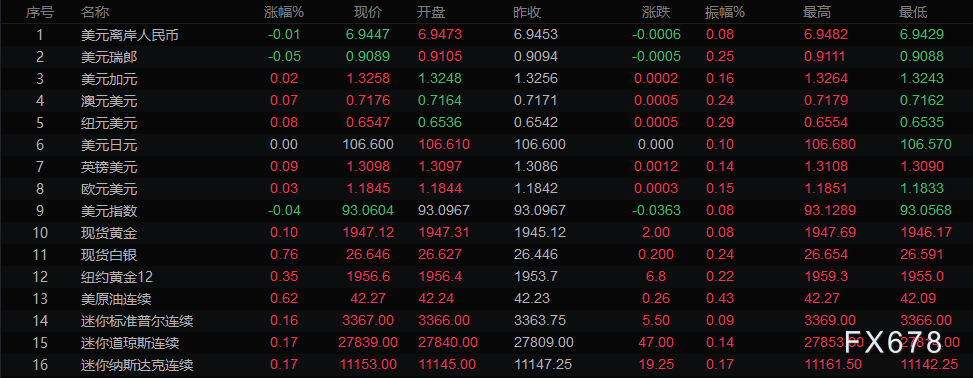Sort by the 最高 column header
This screenshot has height=378, width=973.
click(817, 12)
